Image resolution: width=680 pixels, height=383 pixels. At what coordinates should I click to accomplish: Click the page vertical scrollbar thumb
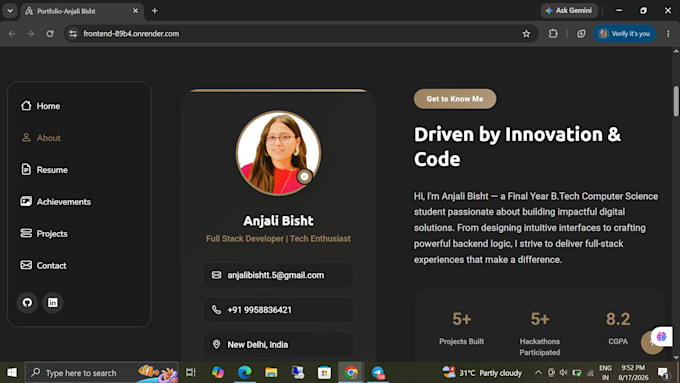tap(676, 101)
